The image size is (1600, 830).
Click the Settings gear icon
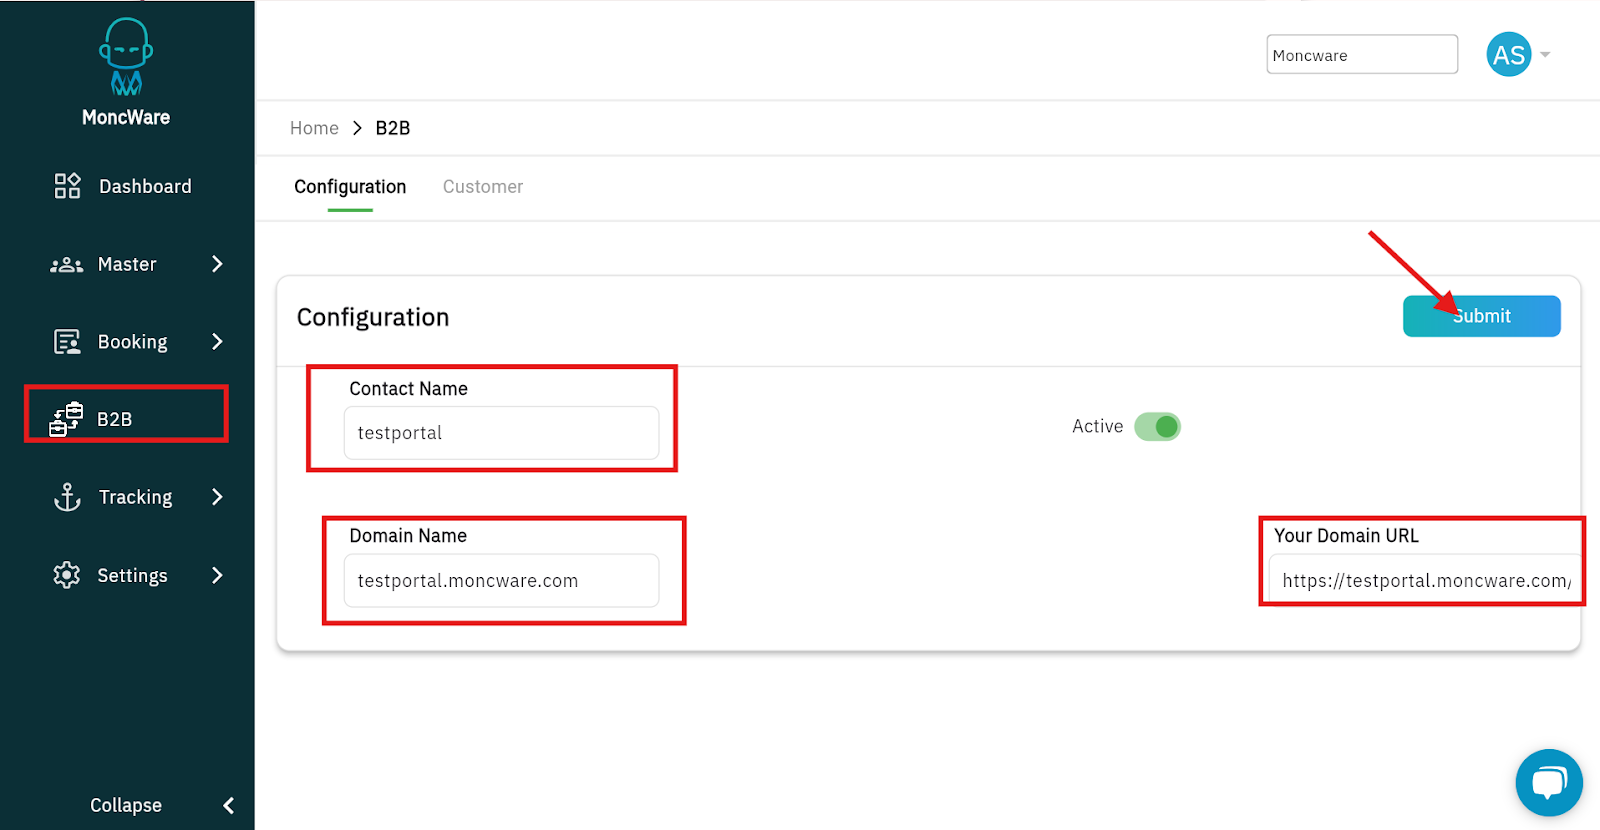point(67,575)
